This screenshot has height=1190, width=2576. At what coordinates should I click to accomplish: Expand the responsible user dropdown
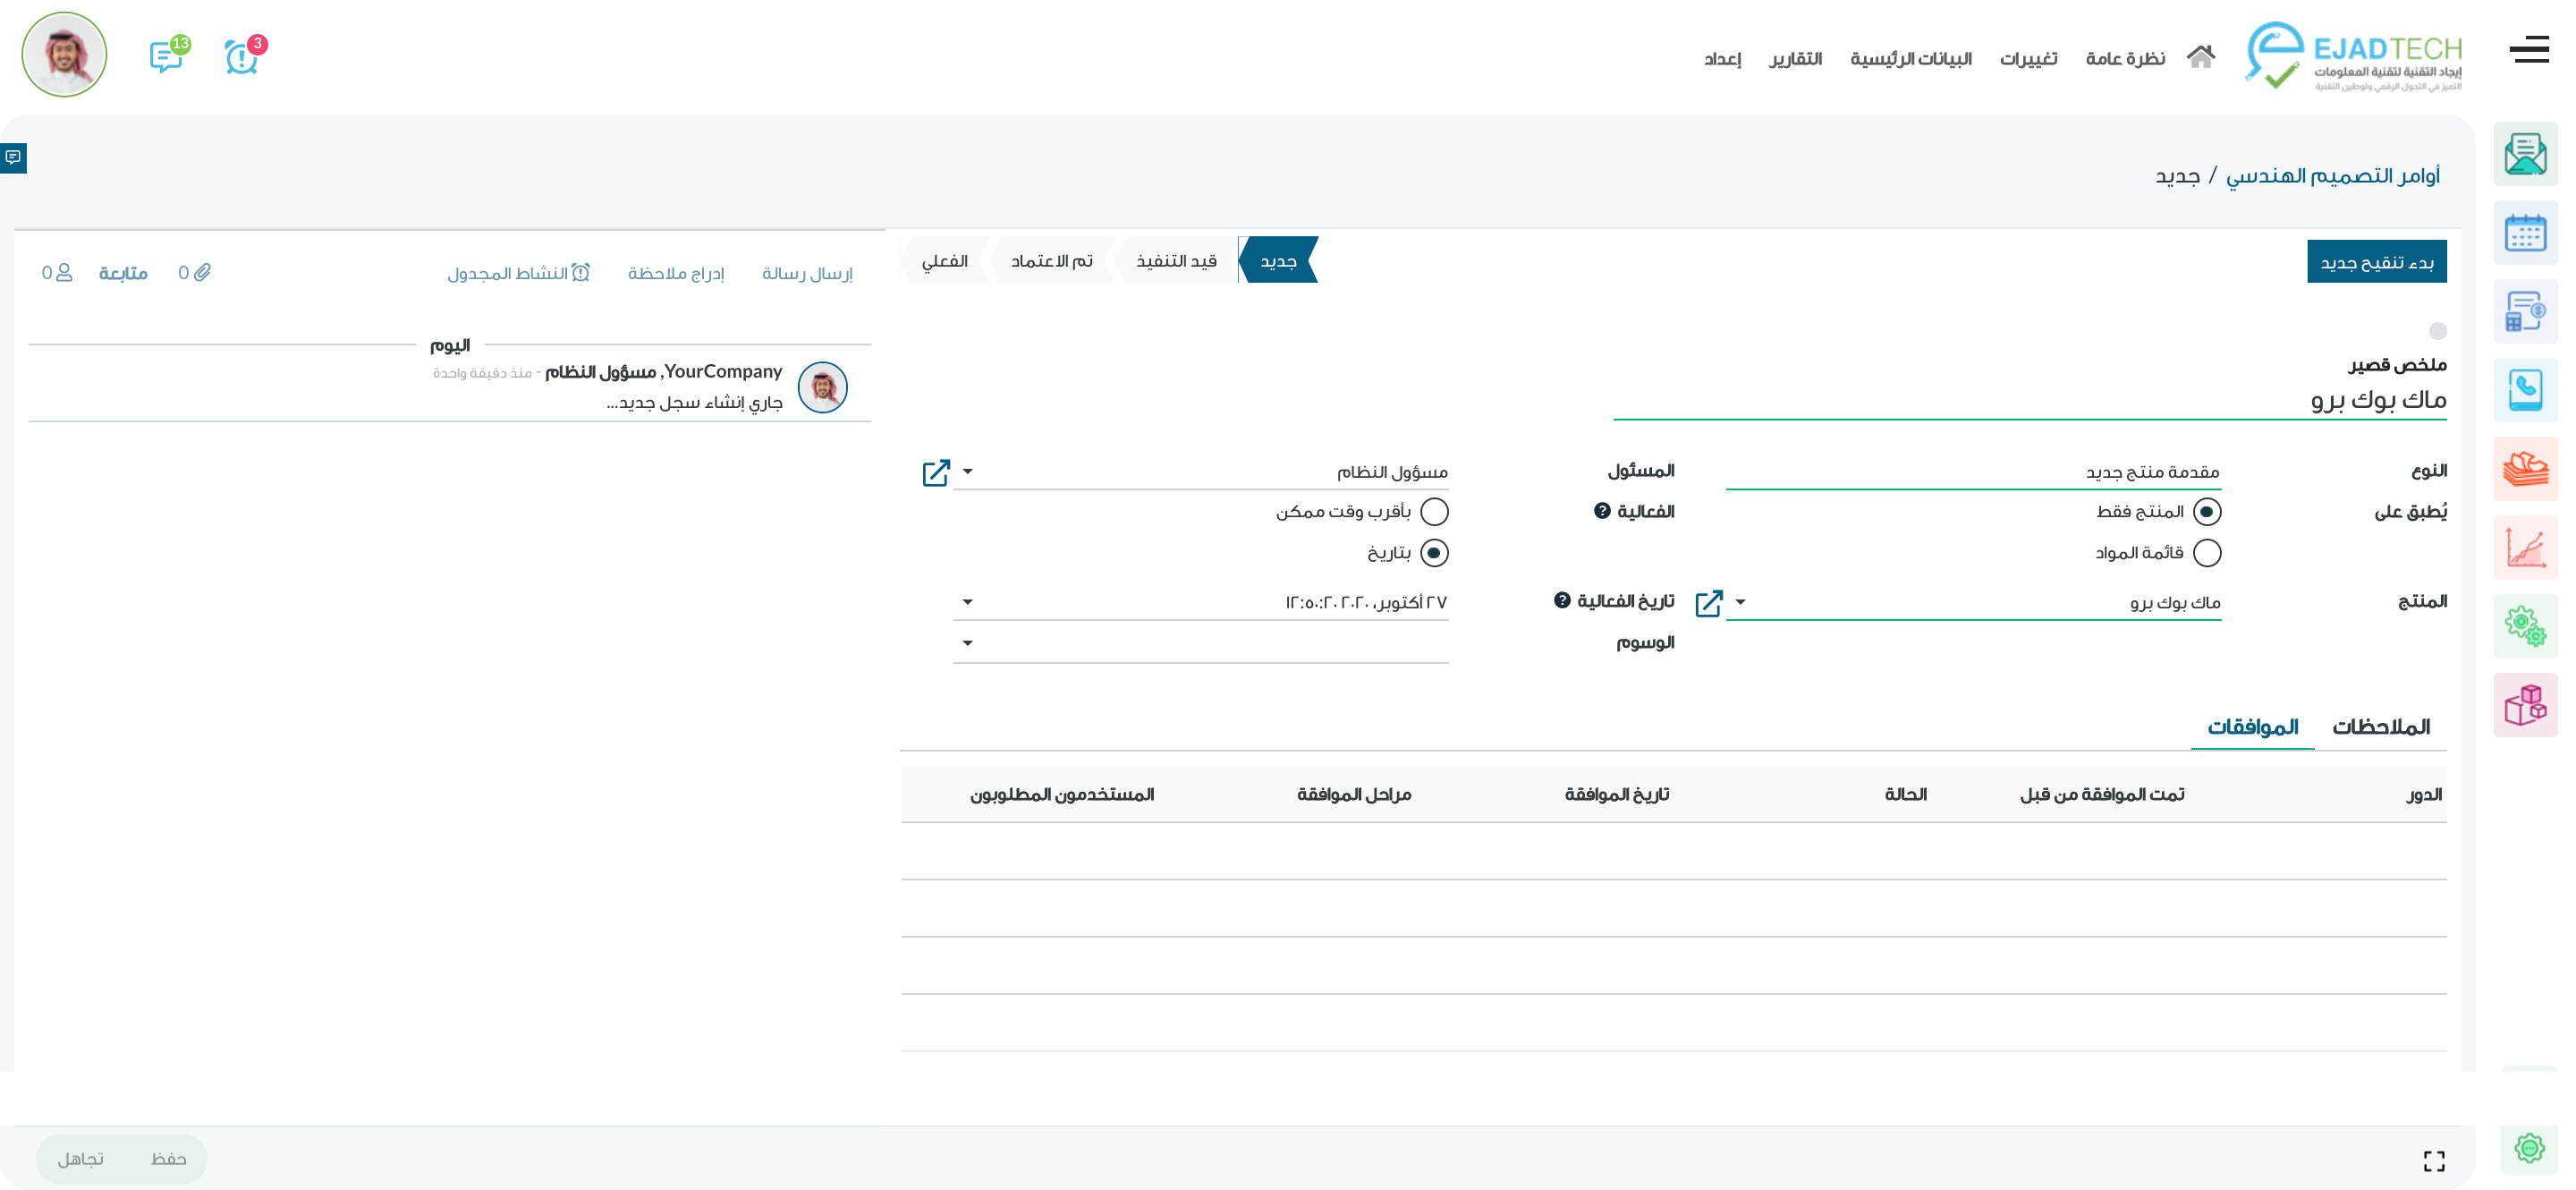click(967, 471)
